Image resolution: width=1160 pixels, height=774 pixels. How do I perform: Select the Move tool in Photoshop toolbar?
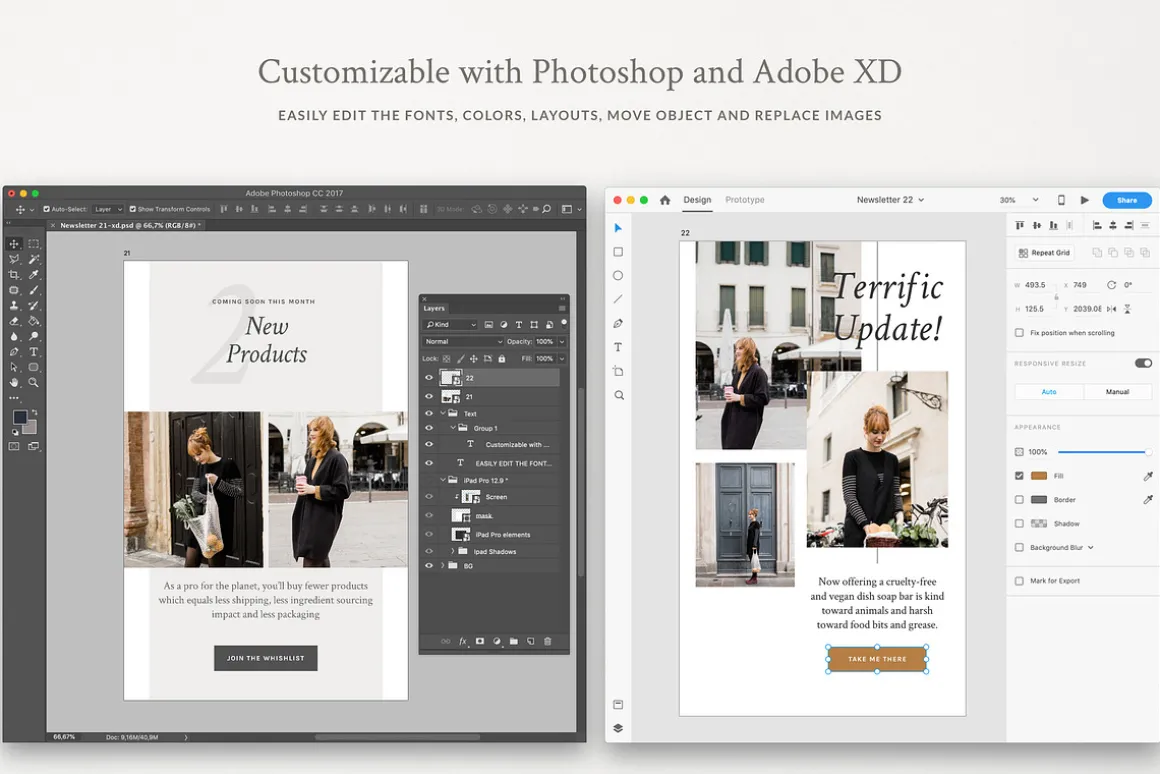(14, 243)
